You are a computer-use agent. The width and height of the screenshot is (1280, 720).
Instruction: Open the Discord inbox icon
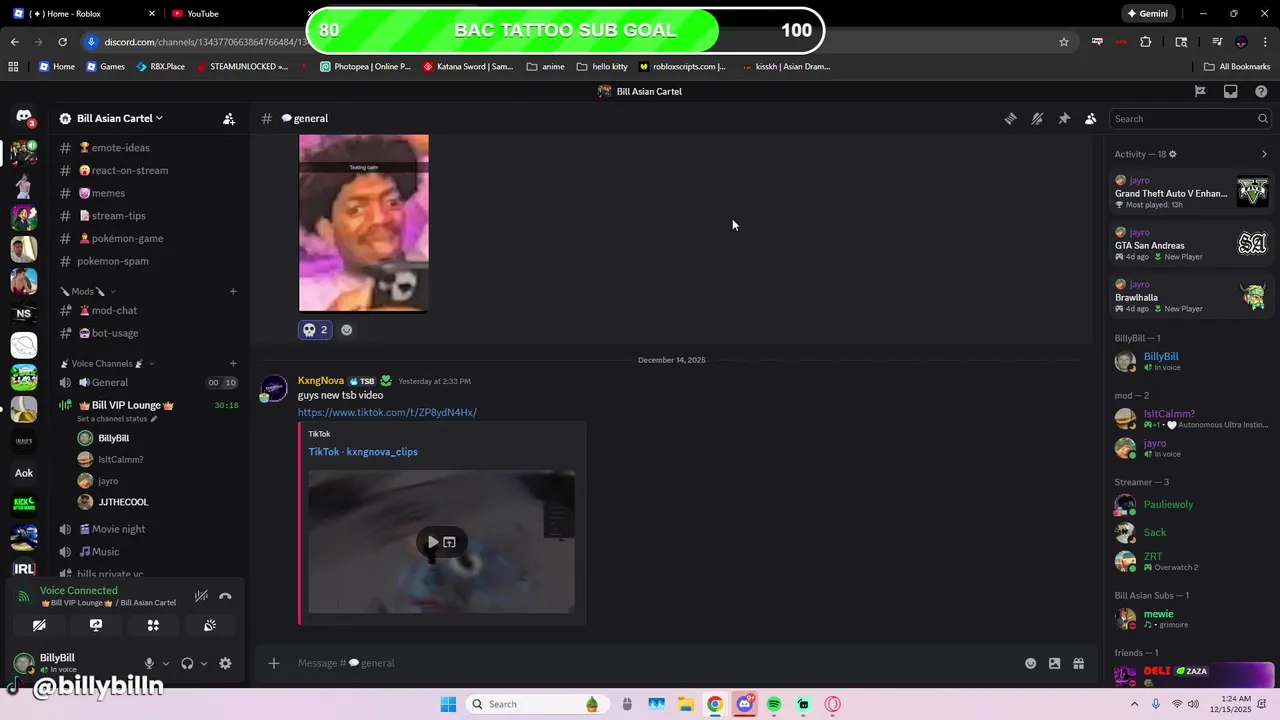(x=1231, y=91)
